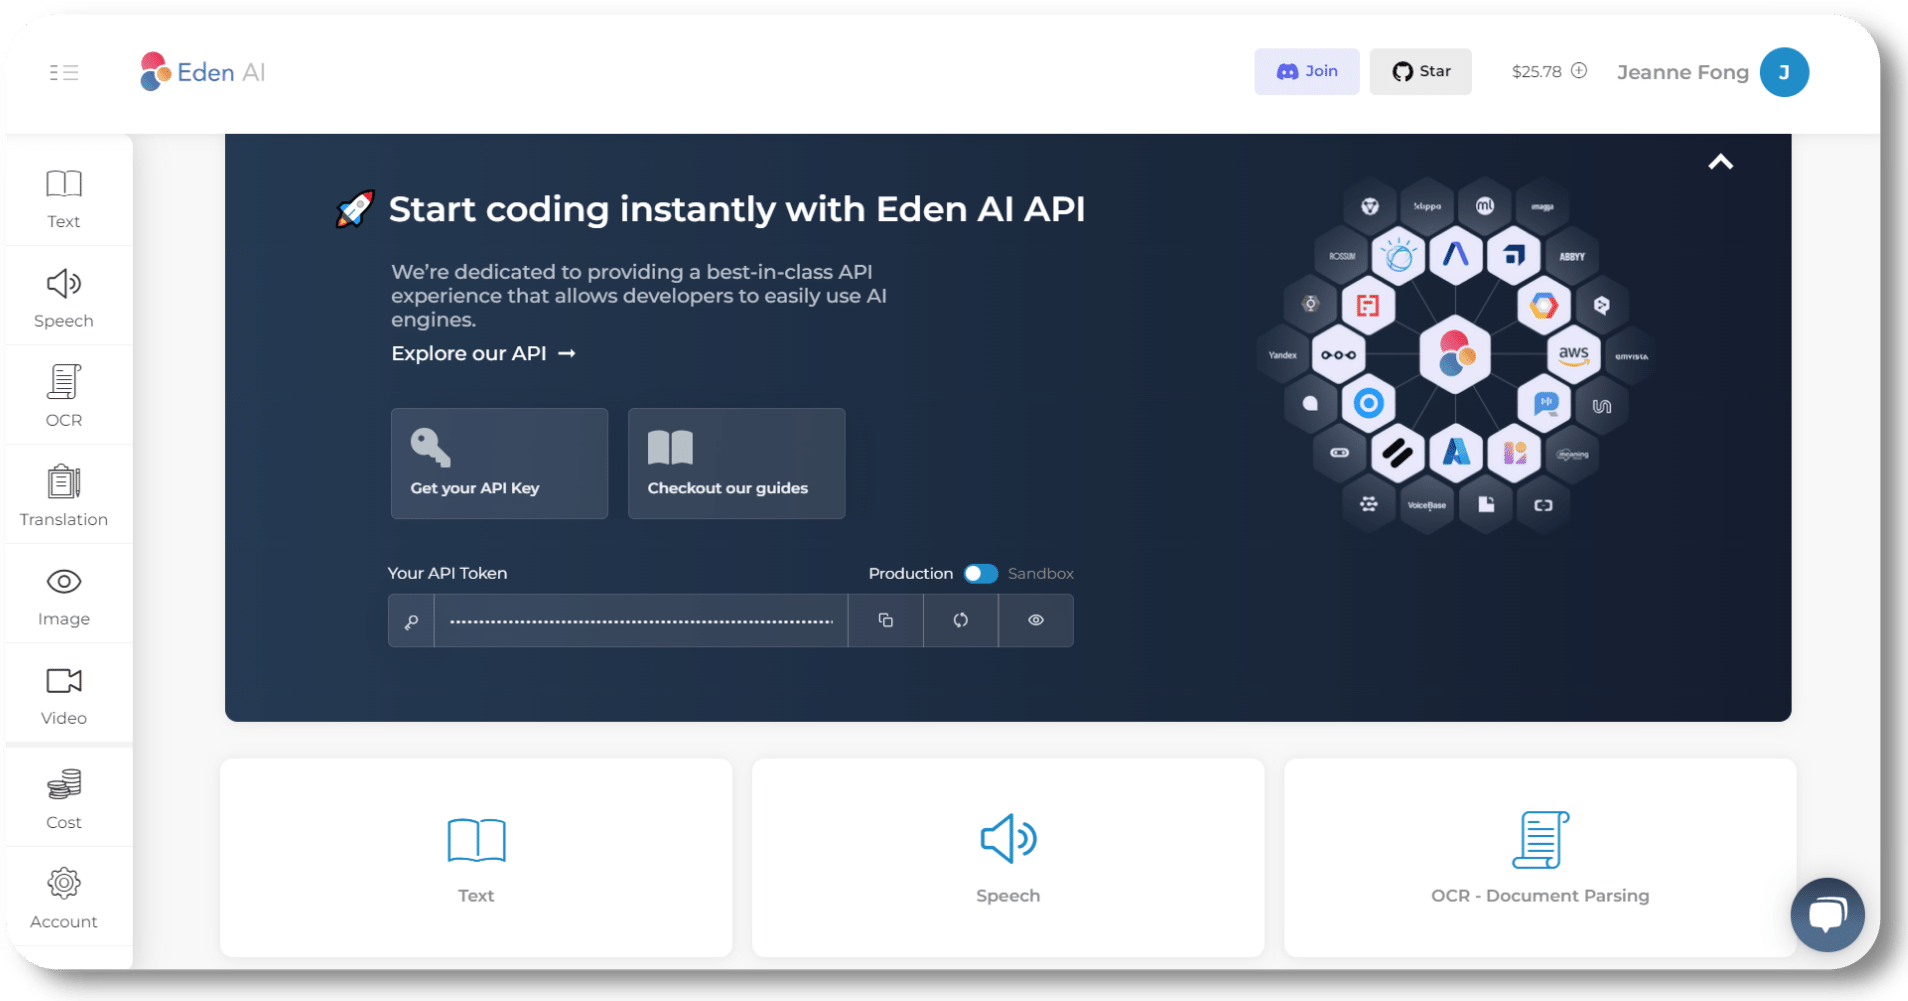Screen dimensions: 1908x1001
Task: Click the API token field
Action: click(641, 621)
